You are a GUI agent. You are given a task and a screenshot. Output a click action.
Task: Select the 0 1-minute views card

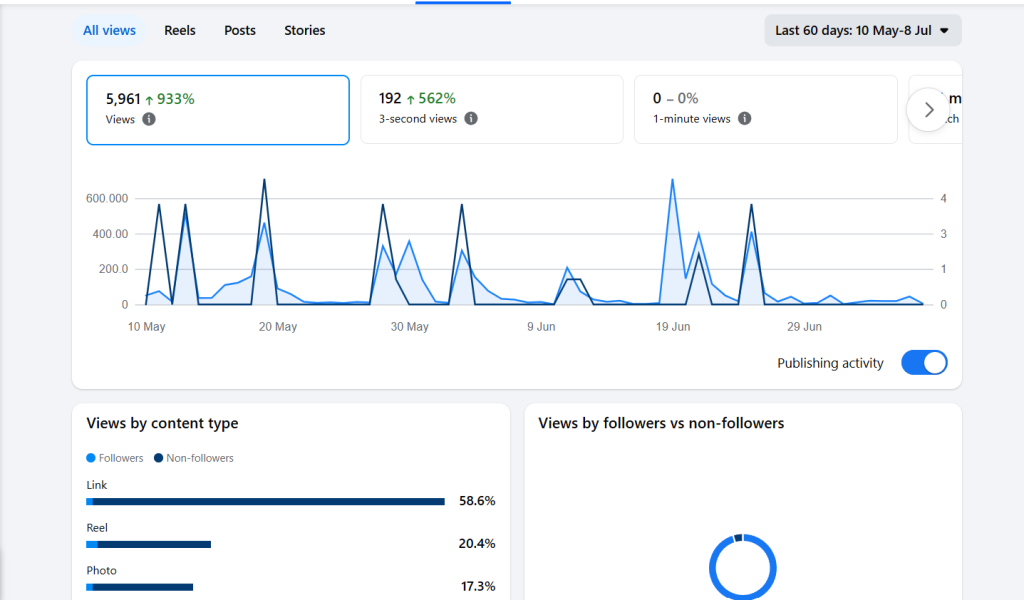[765, 110]
